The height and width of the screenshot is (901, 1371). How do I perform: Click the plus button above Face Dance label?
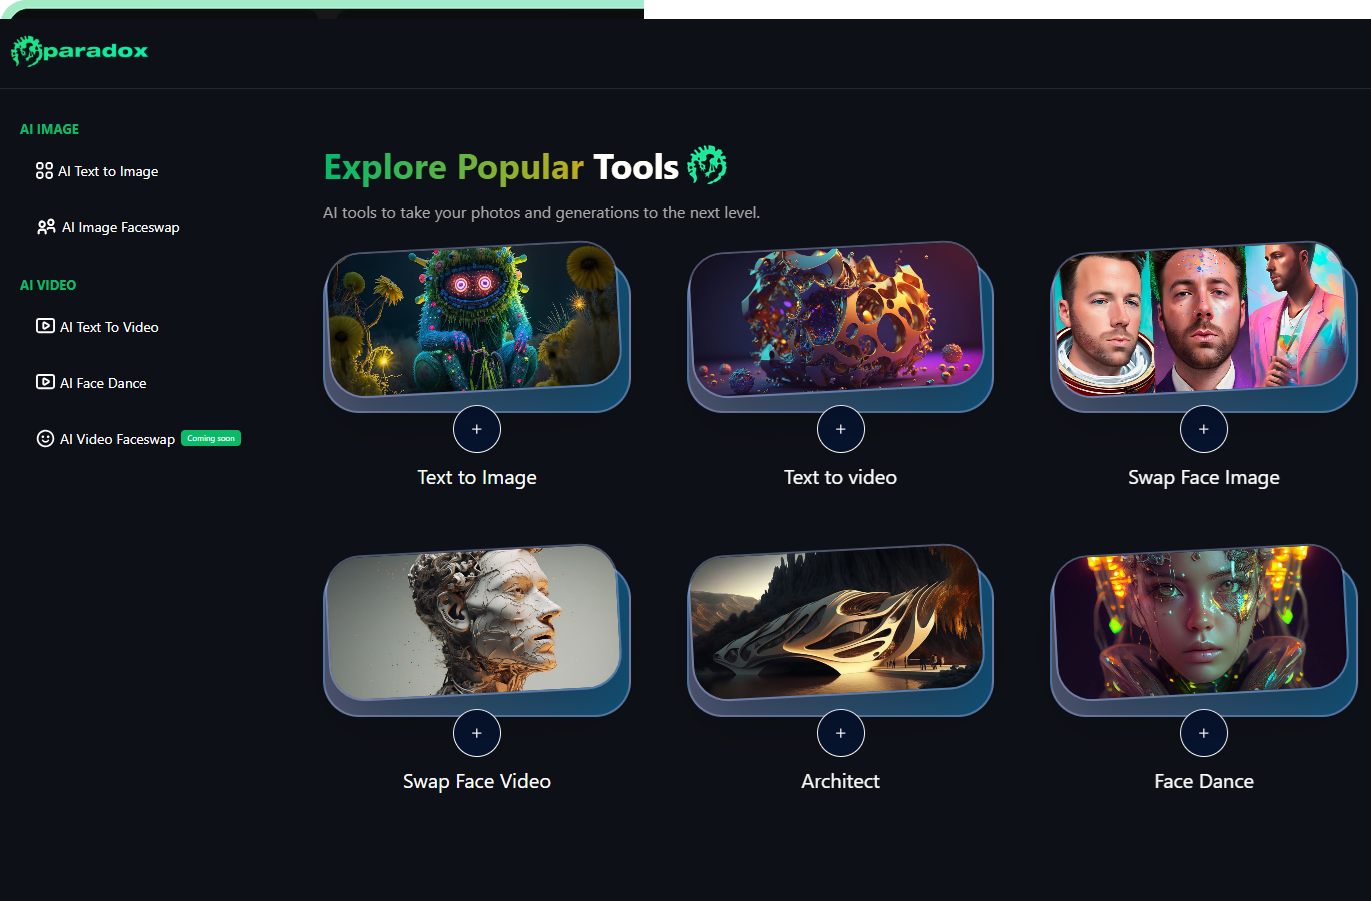point(1204,733)
